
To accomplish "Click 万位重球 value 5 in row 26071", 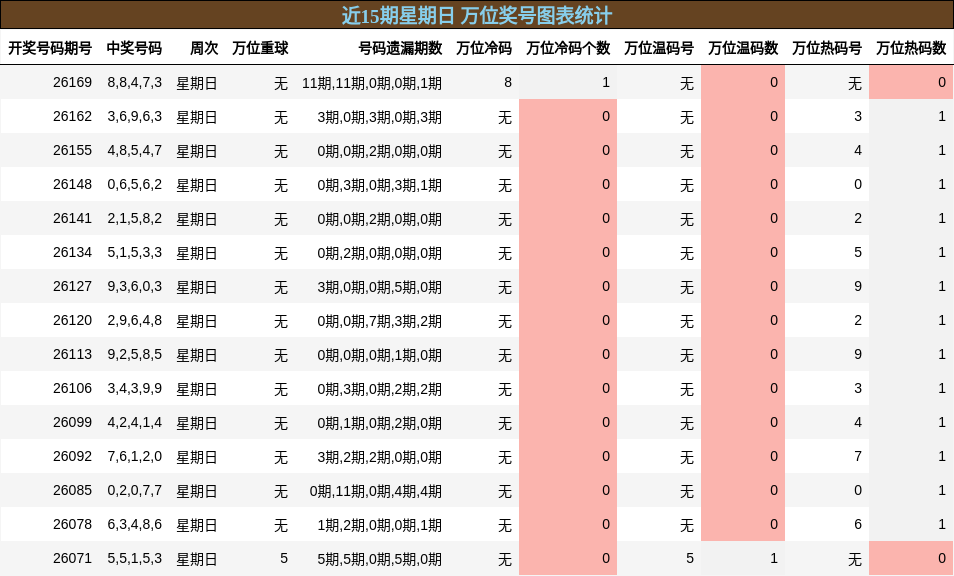I will click(284, 559).
